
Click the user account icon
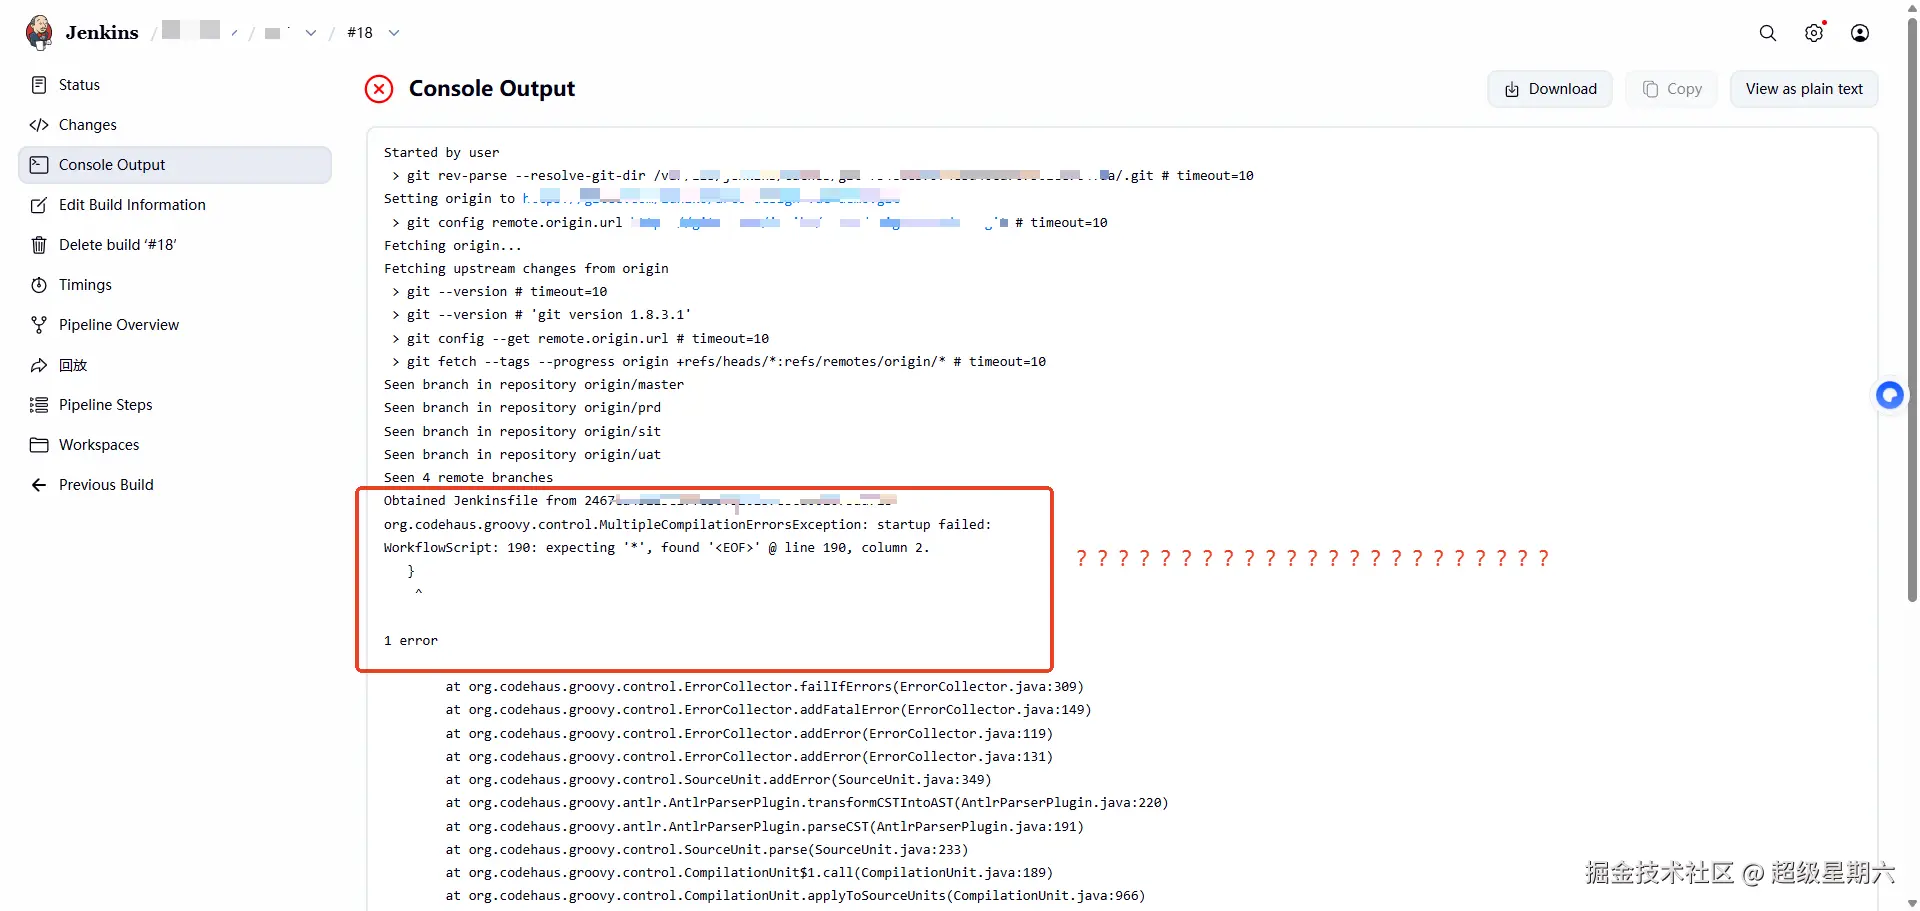point(1859,33)
